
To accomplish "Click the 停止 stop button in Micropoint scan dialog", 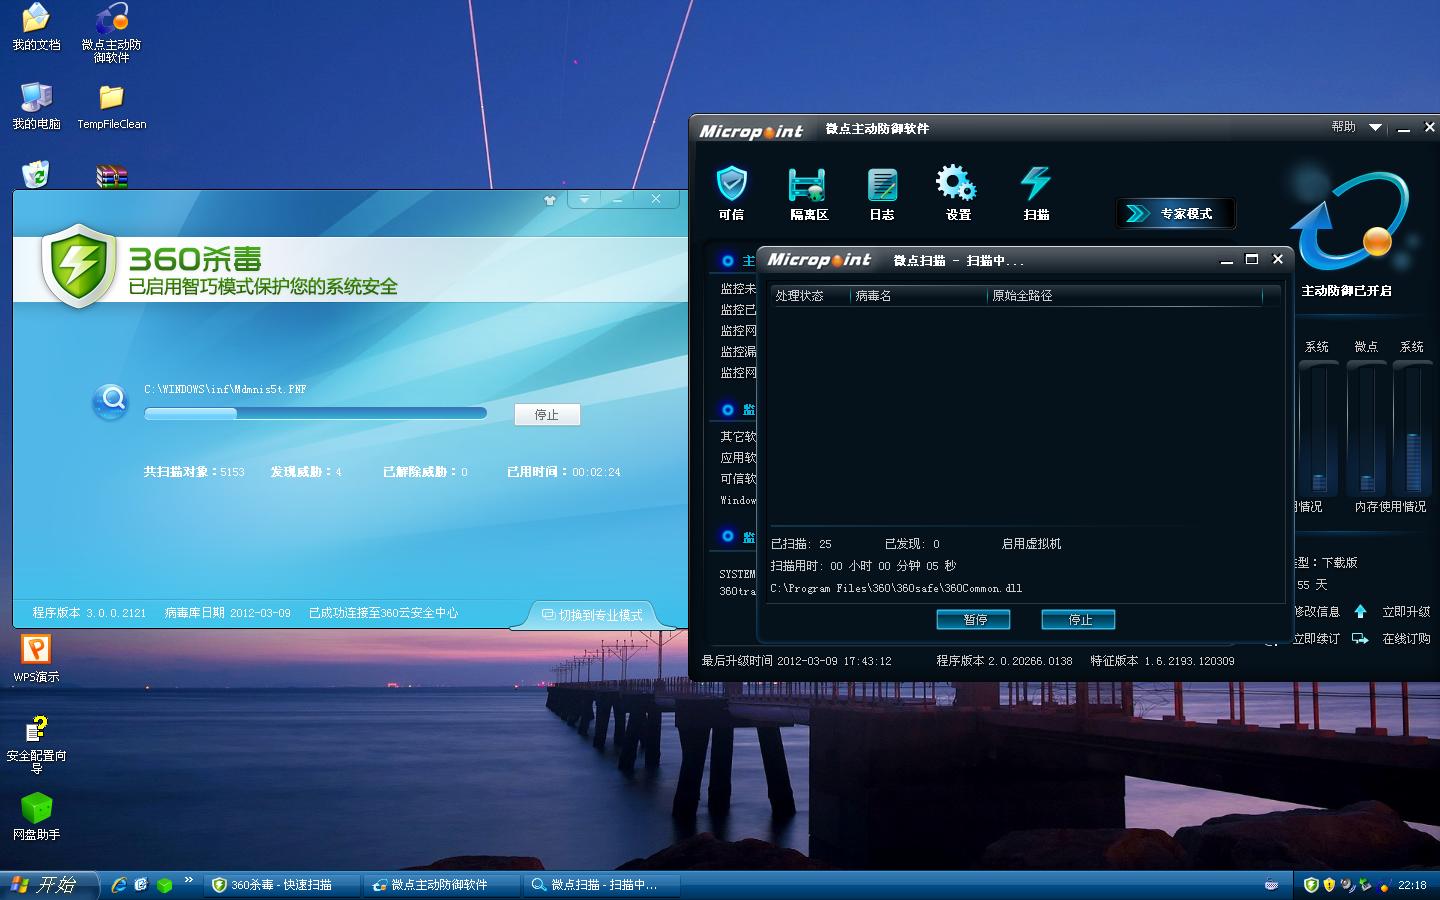I will pos(1078,620).
